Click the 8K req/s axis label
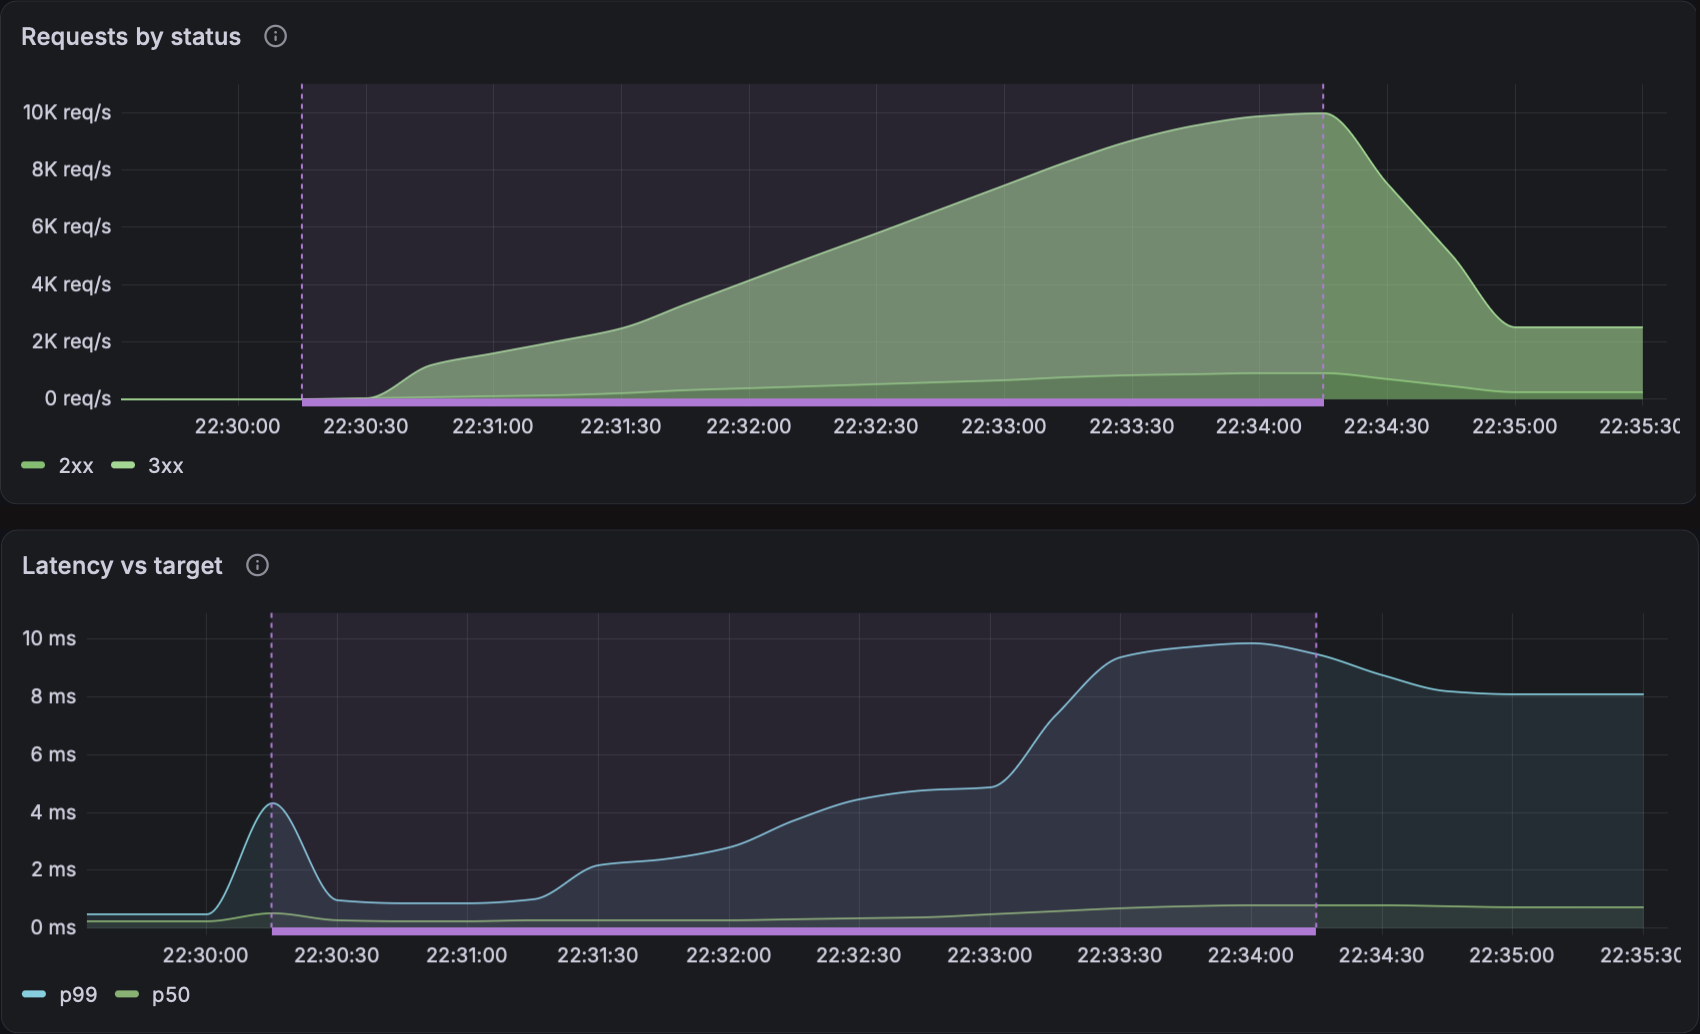The height and width of the screenshot is (1034, 1700). [x=71, y=170]
